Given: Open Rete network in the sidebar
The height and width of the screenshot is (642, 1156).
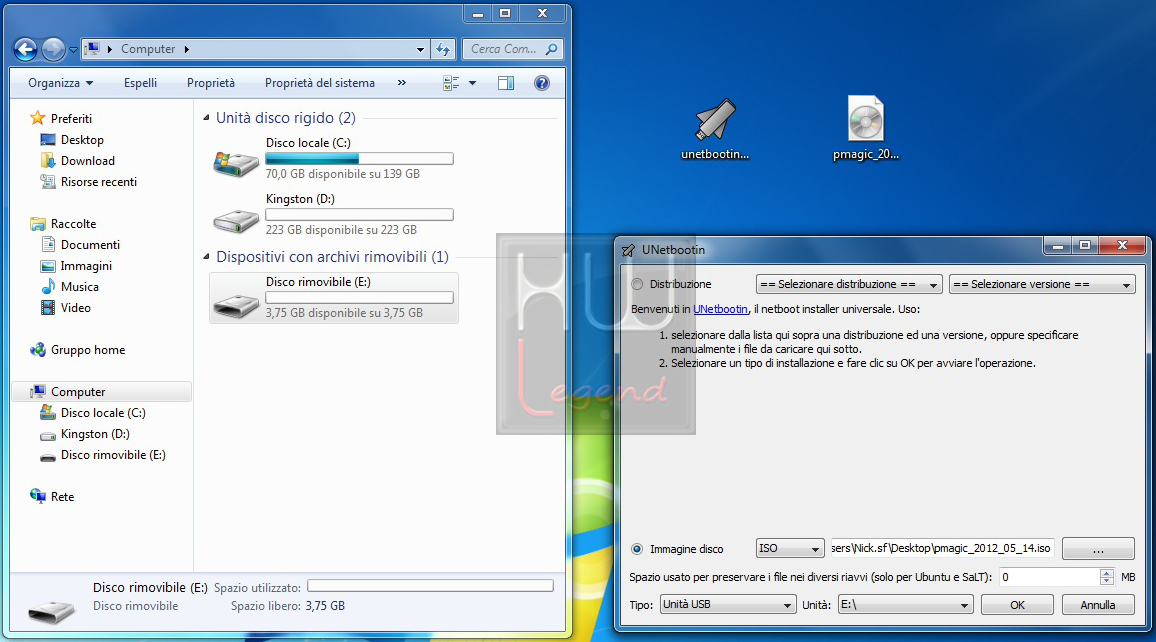Looking at the screenshot, I should click(x=62, y=497).
